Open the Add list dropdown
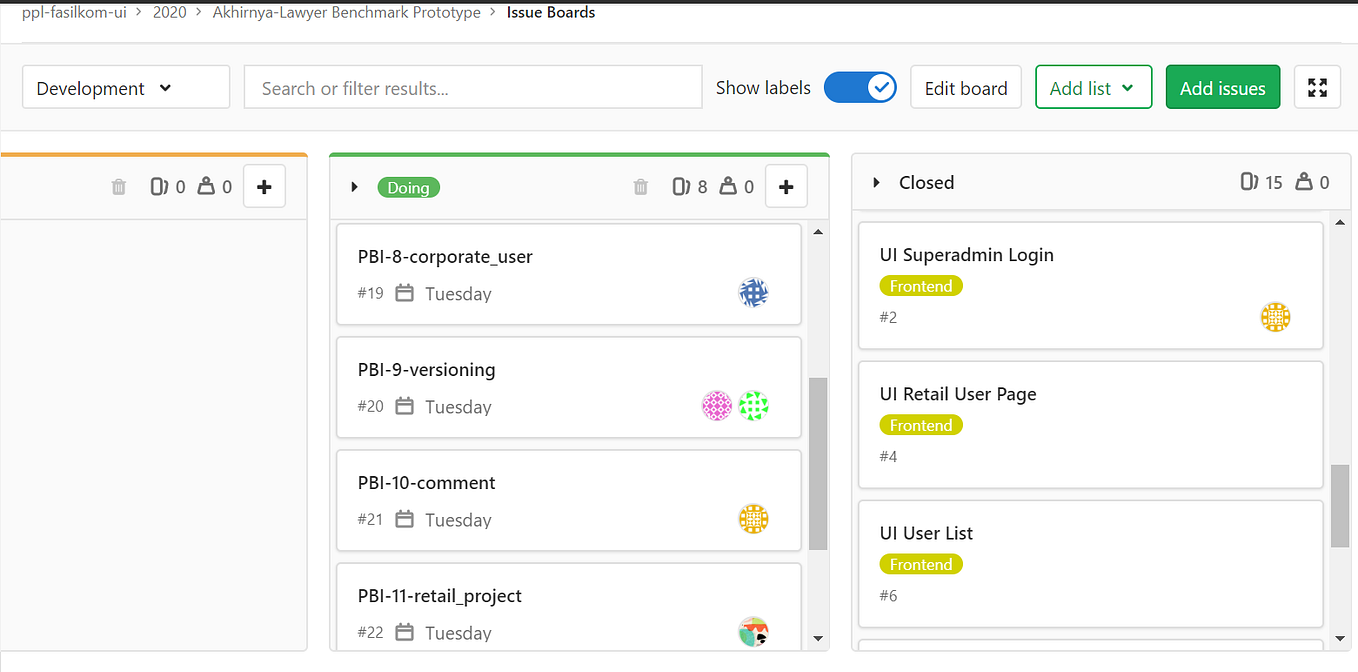This screenshot has height=672, width=1358. coord(1093,87)
